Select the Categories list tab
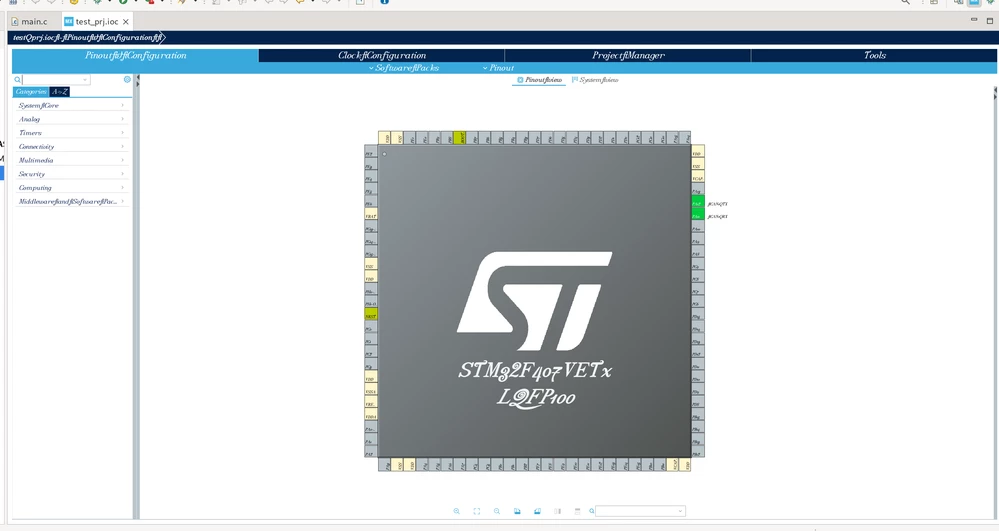Image resolution: width=999 pixels, height=531 pixels. [x=31, y=92]
